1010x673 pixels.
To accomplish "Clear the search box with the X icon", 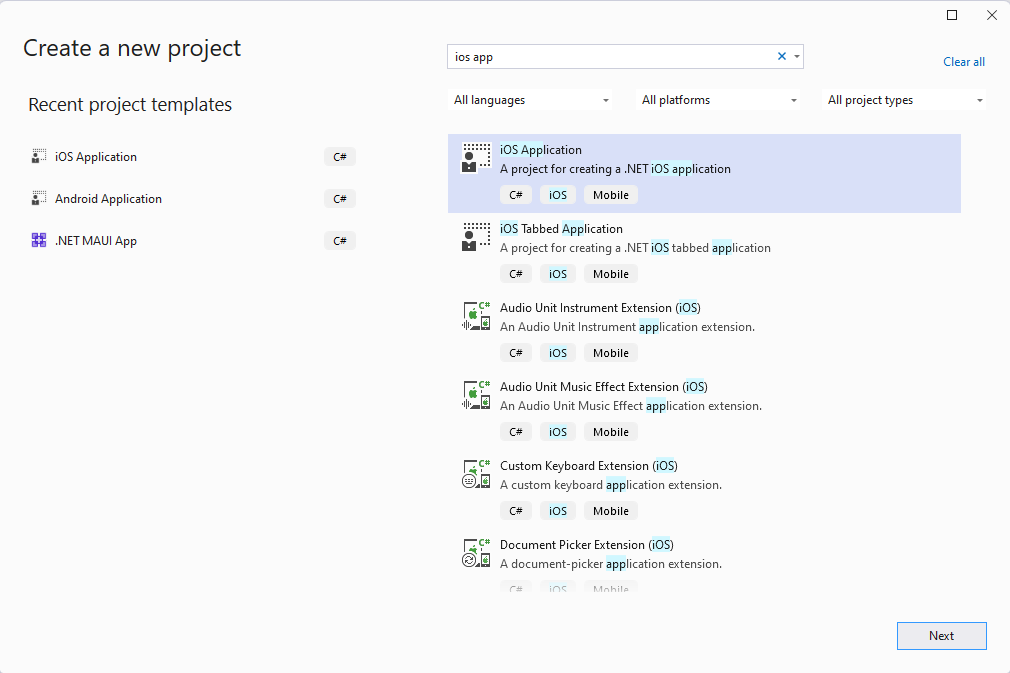I will (x=782, y=57).
